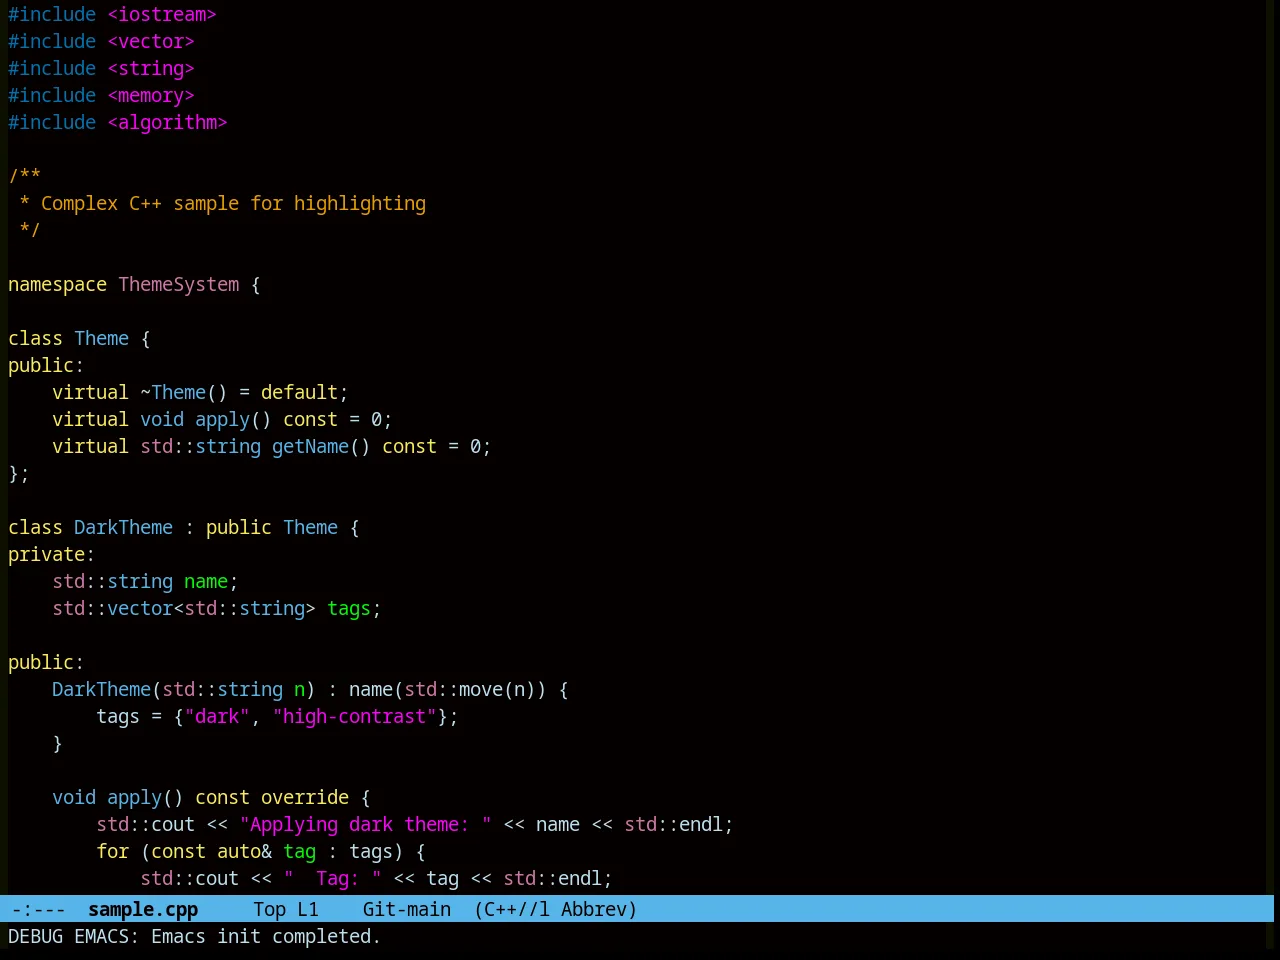1280x960 pixels.
Task: Click the closing '};' of class Theme
Action: click(x=19, y=473)
